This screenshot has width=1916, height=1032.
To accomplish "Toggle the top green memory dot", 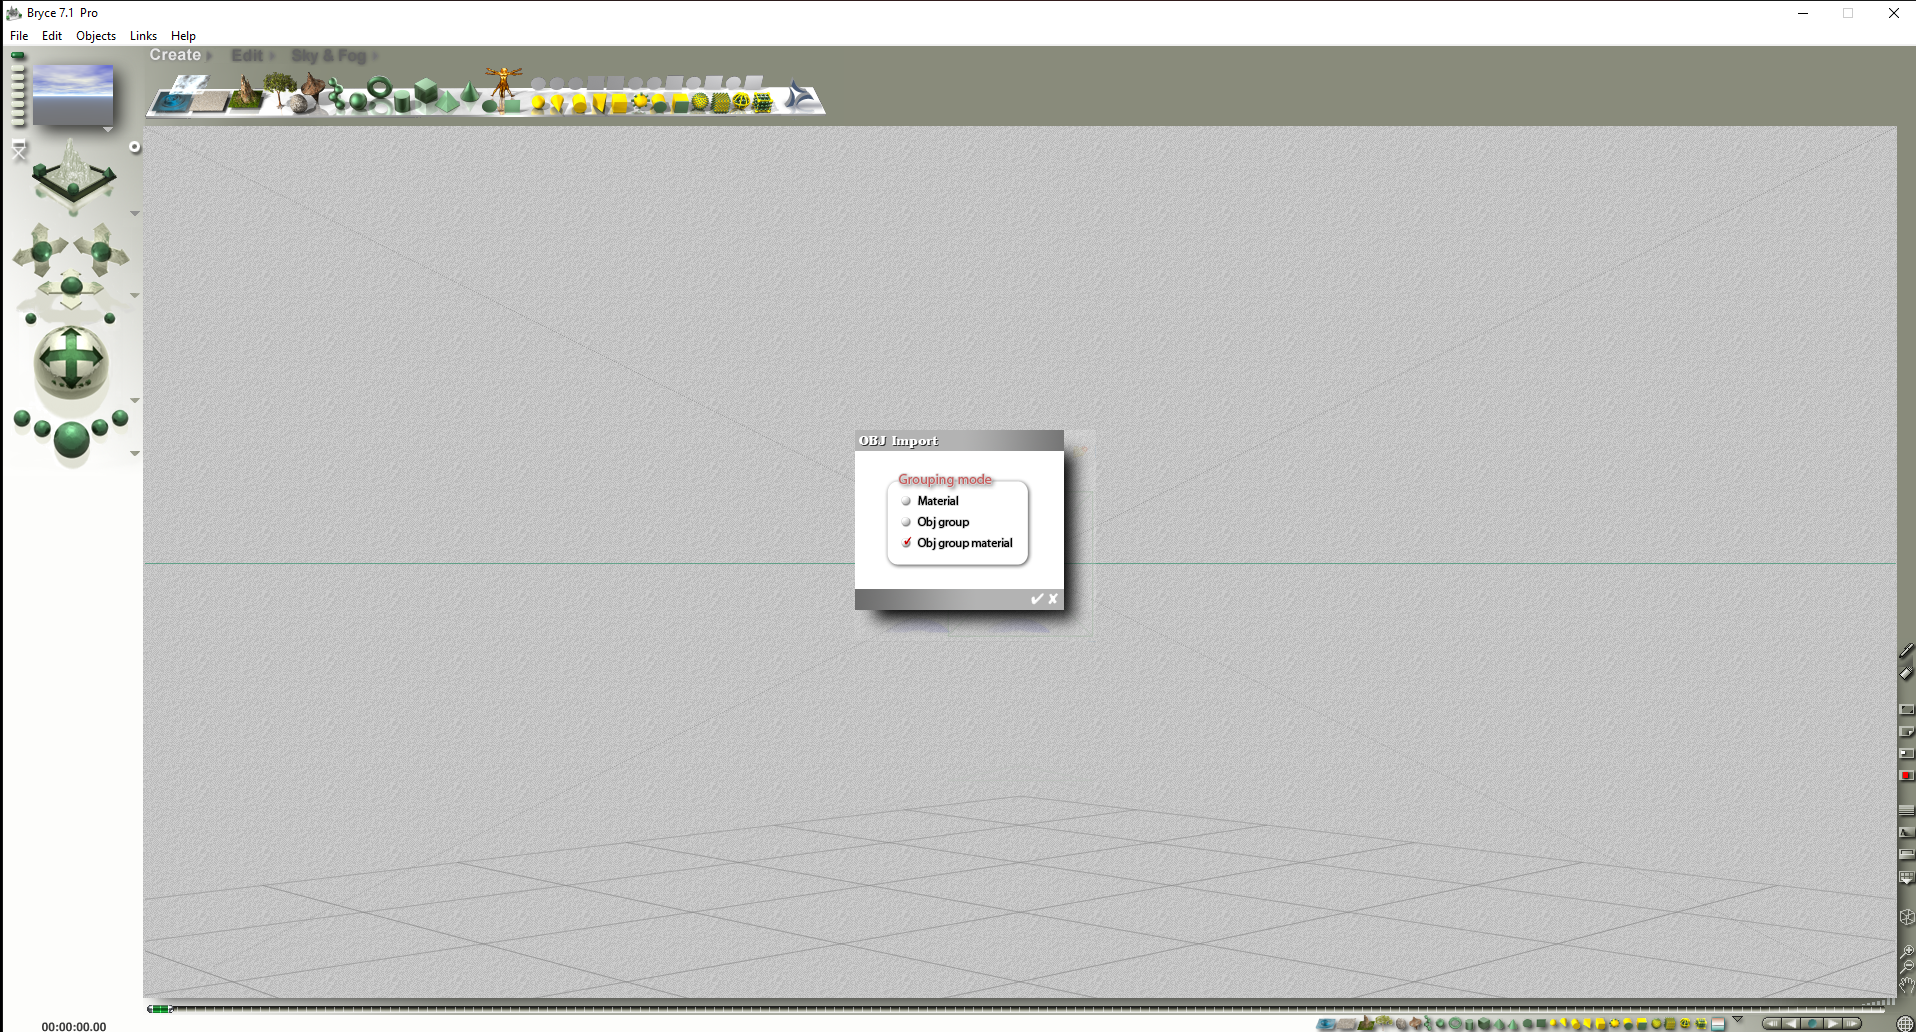I will (x=18, y=56).
